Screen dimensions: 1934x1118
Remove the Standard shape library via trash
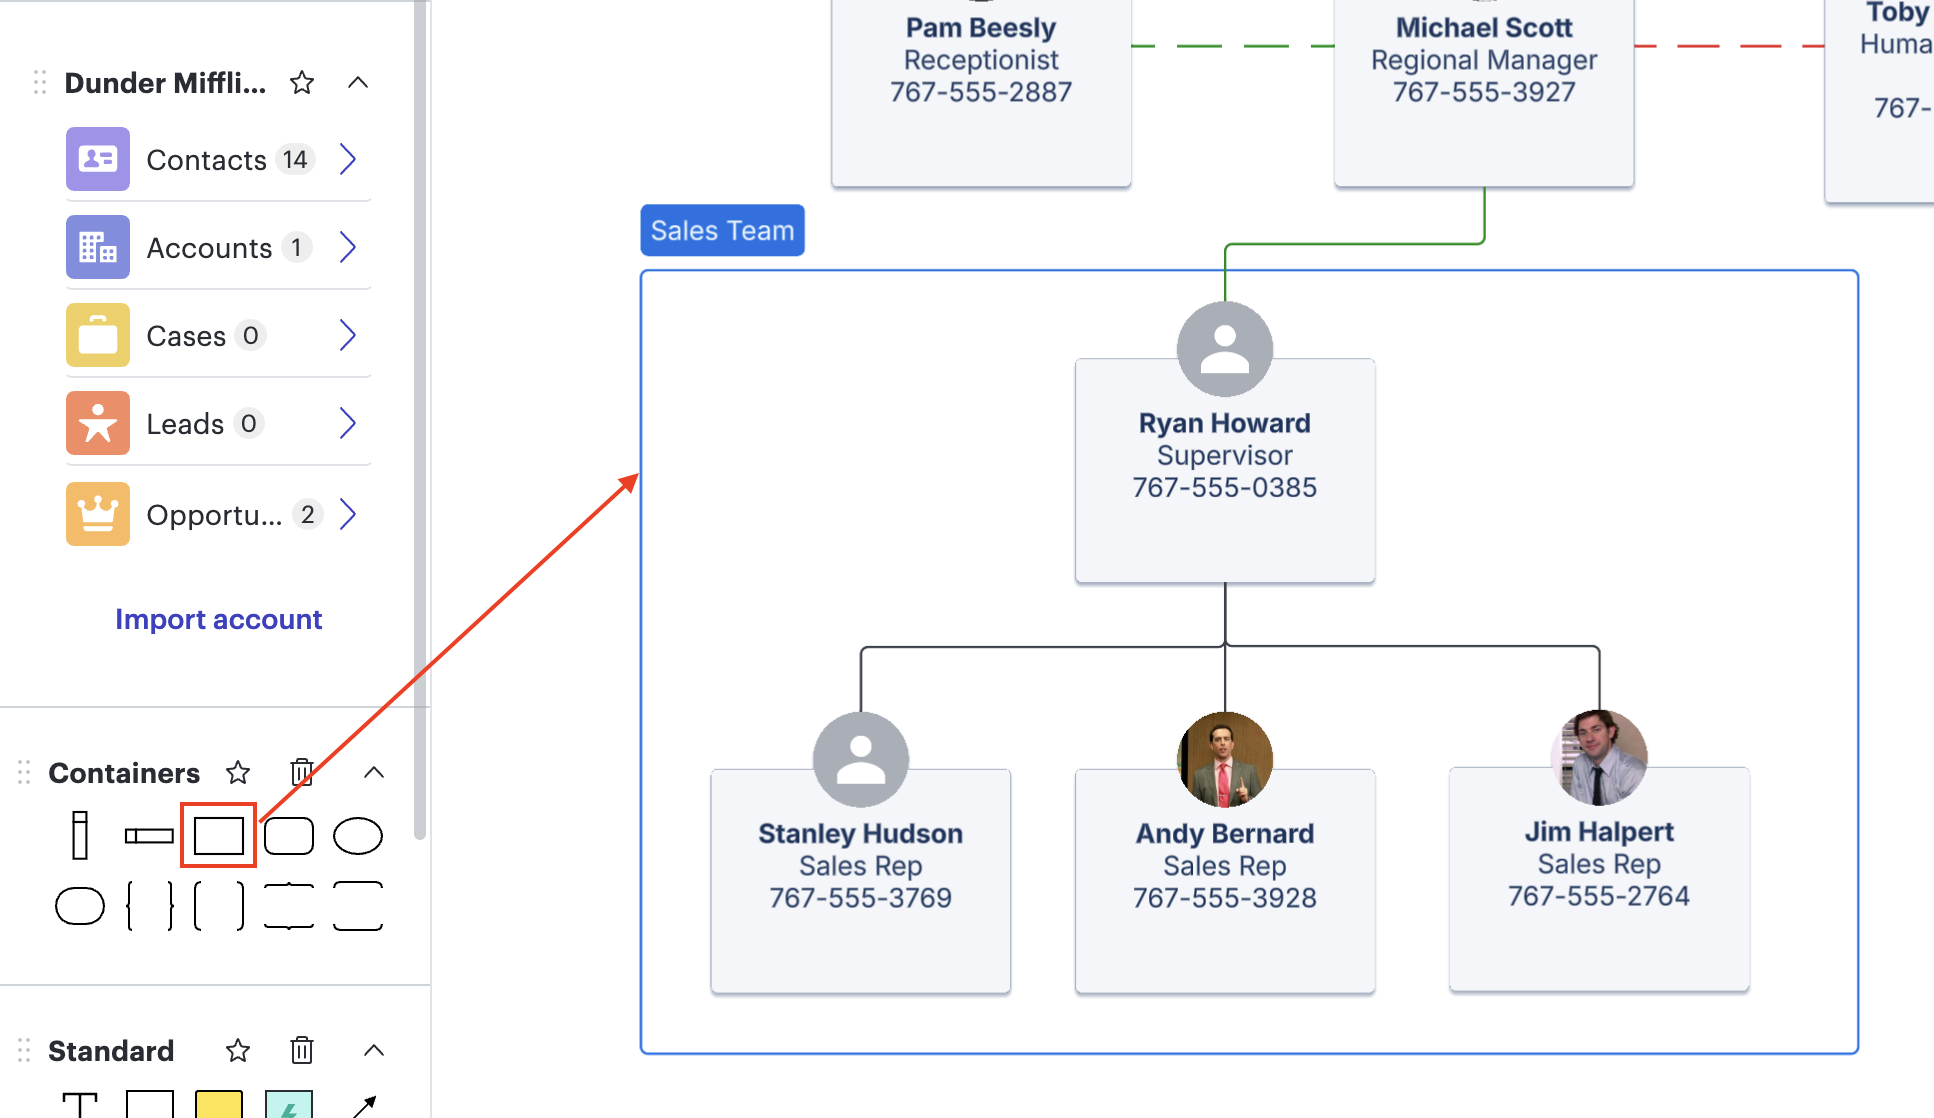(x=302, y=1050)
